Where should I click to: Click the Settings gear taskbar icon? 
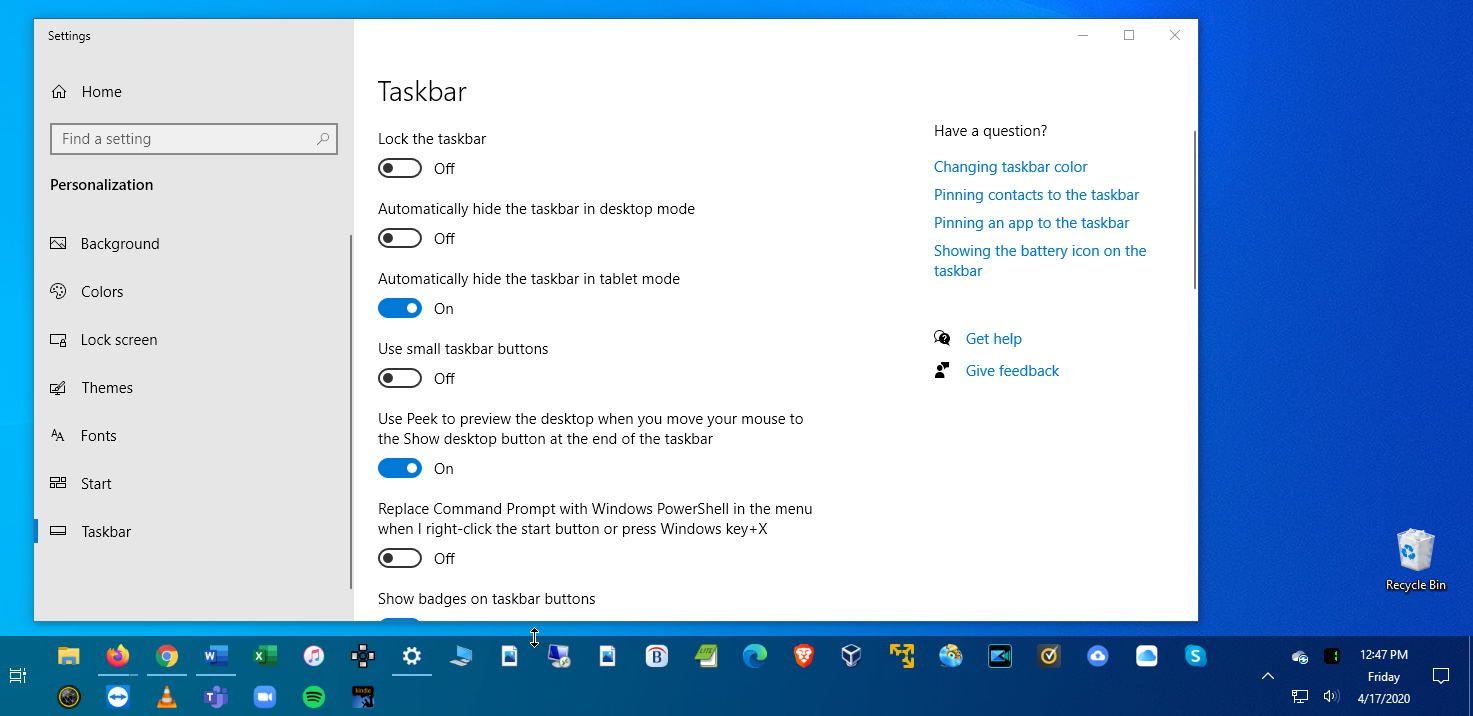[412, 656]
